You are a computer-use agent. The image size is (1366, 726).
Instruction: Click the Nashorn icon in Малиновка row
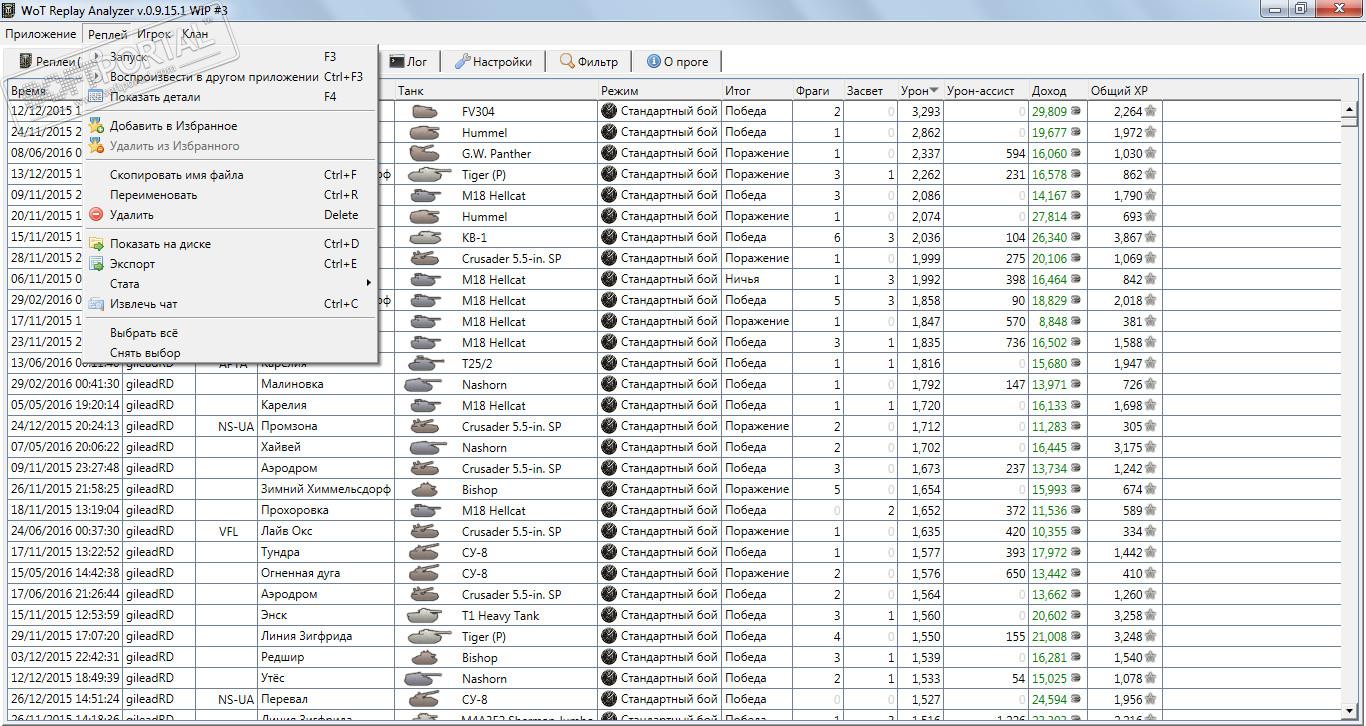[x=424, y=385]
